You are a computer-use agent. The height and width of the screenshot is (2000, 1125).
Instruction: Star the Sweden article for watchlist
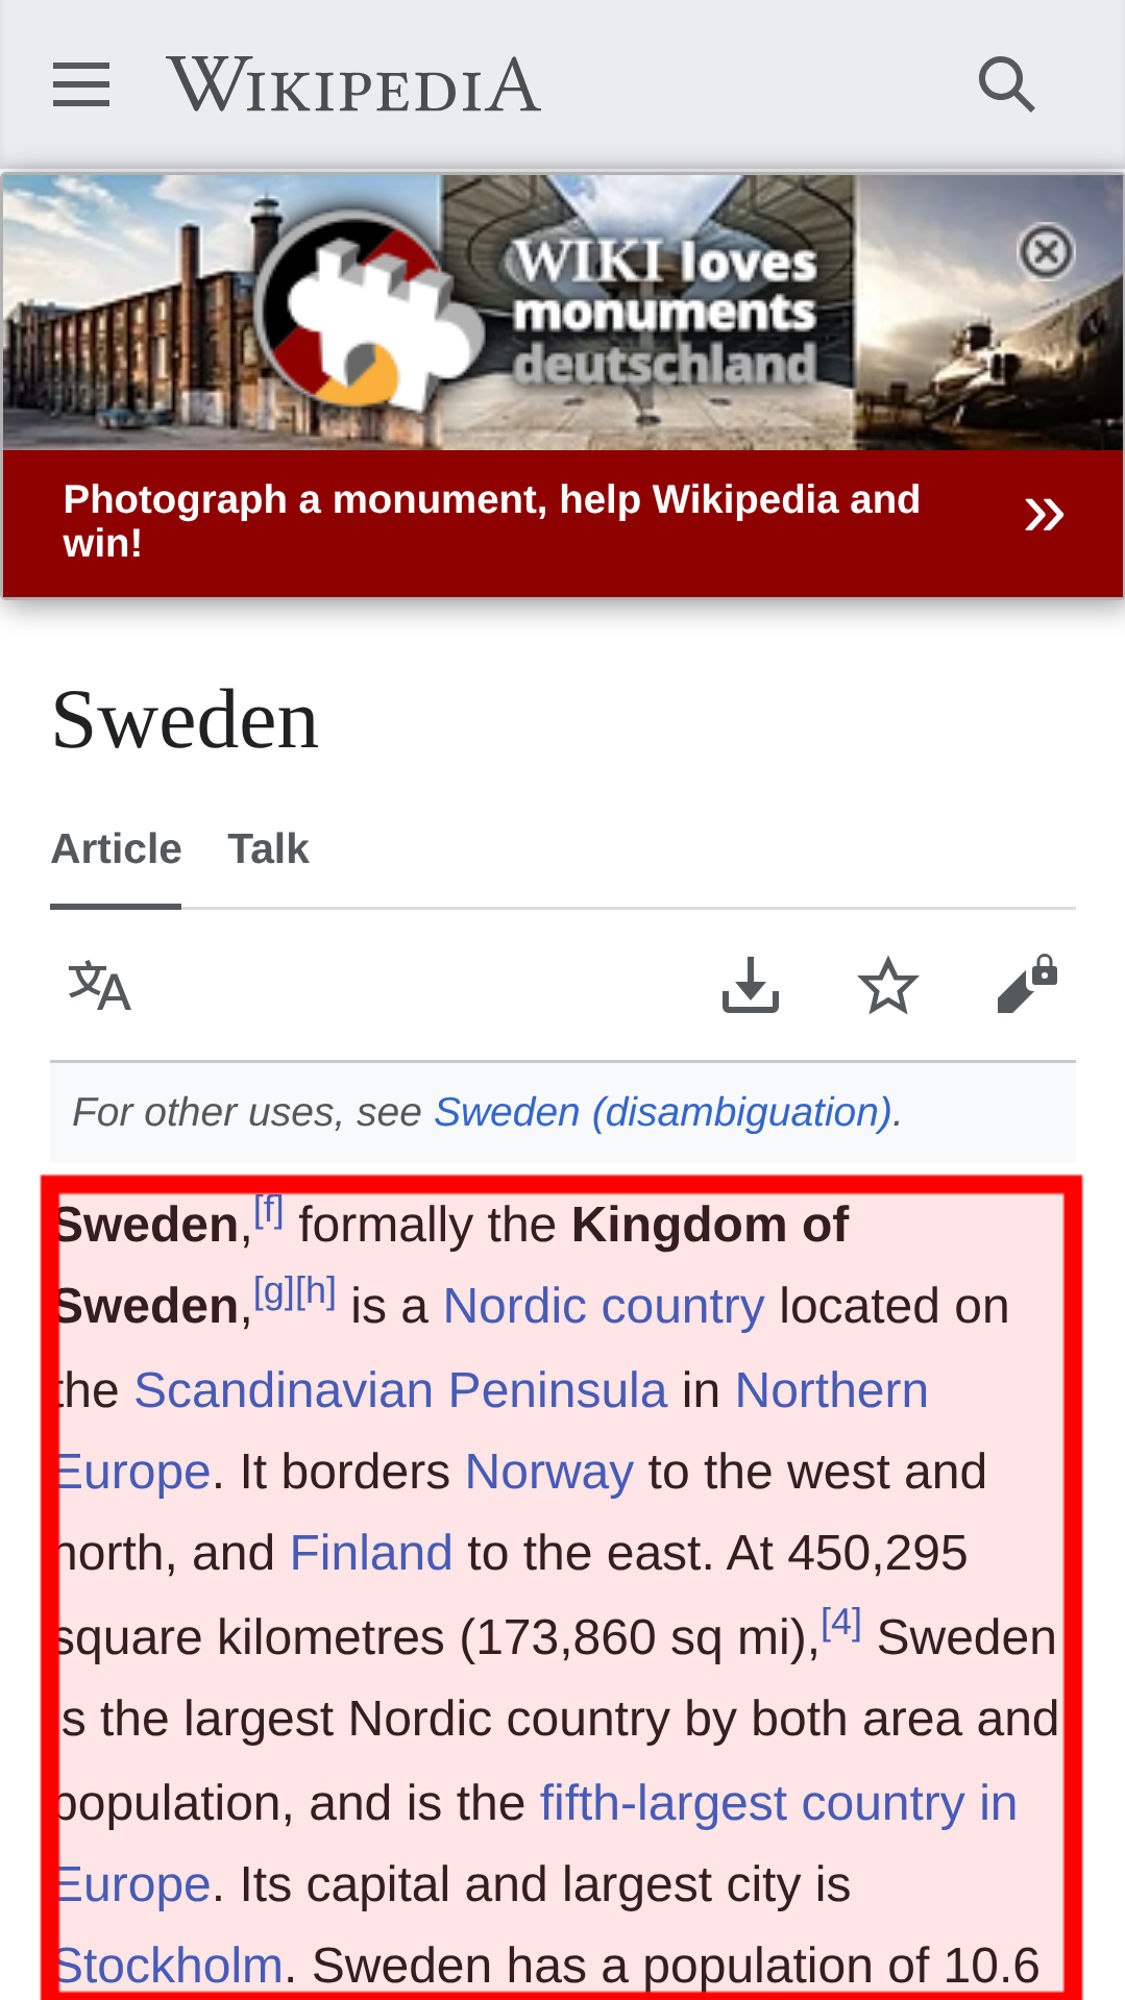tap(888, 986)
